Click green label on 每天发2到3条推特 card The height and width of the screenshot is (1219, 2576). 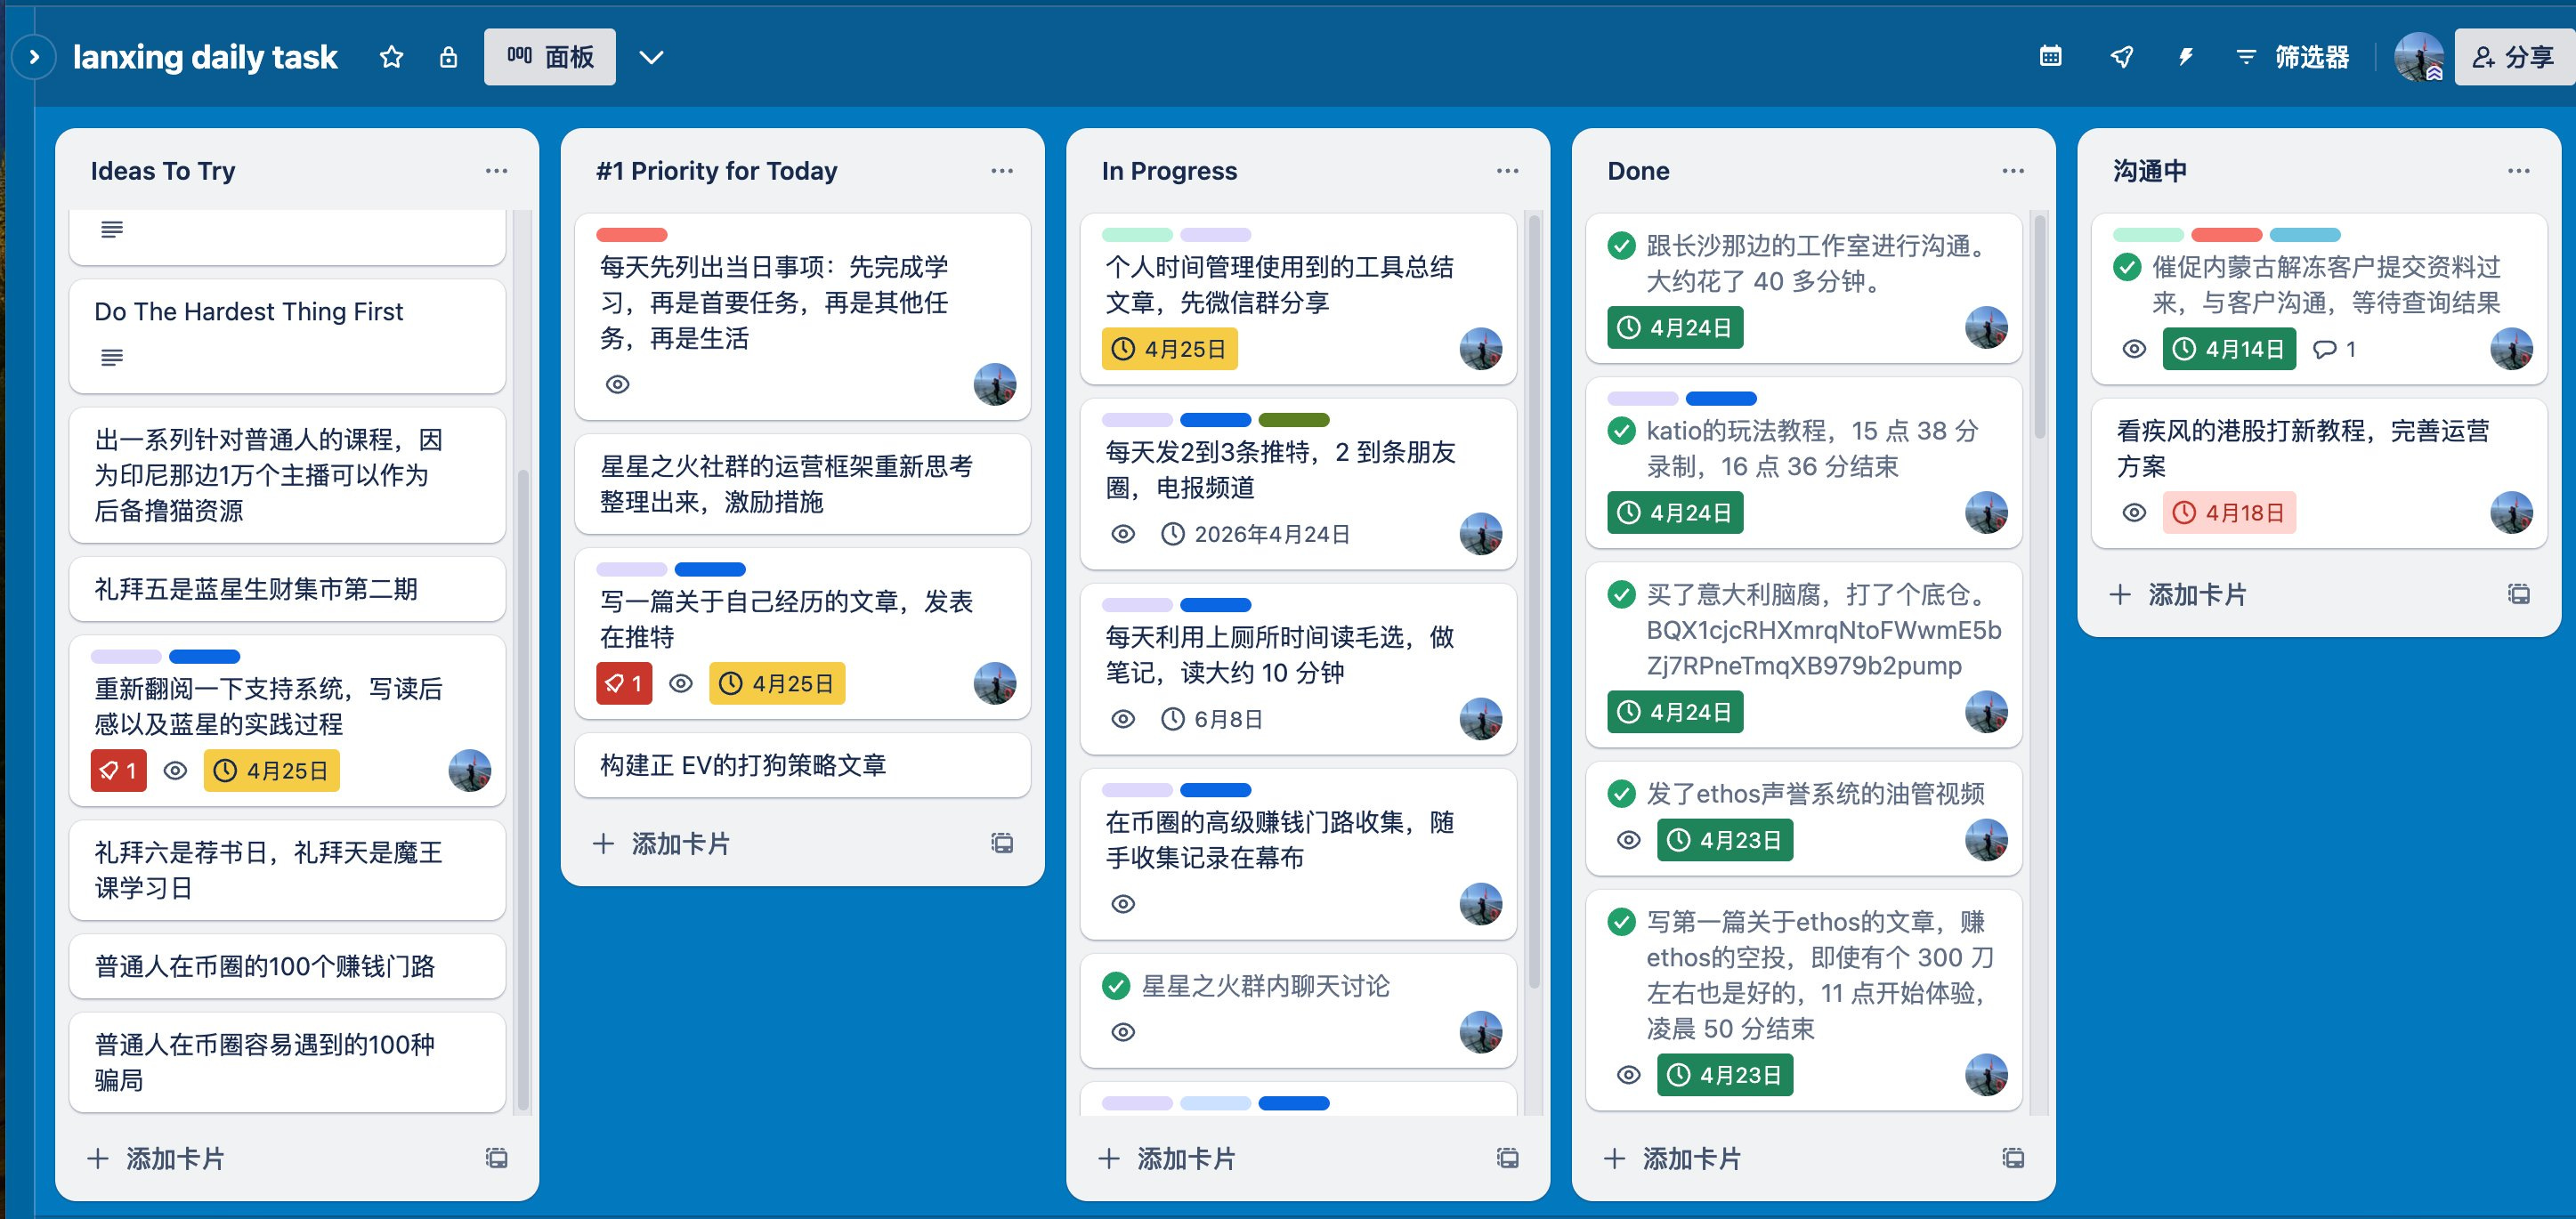pyautogui.click(x=1293, y=420)
